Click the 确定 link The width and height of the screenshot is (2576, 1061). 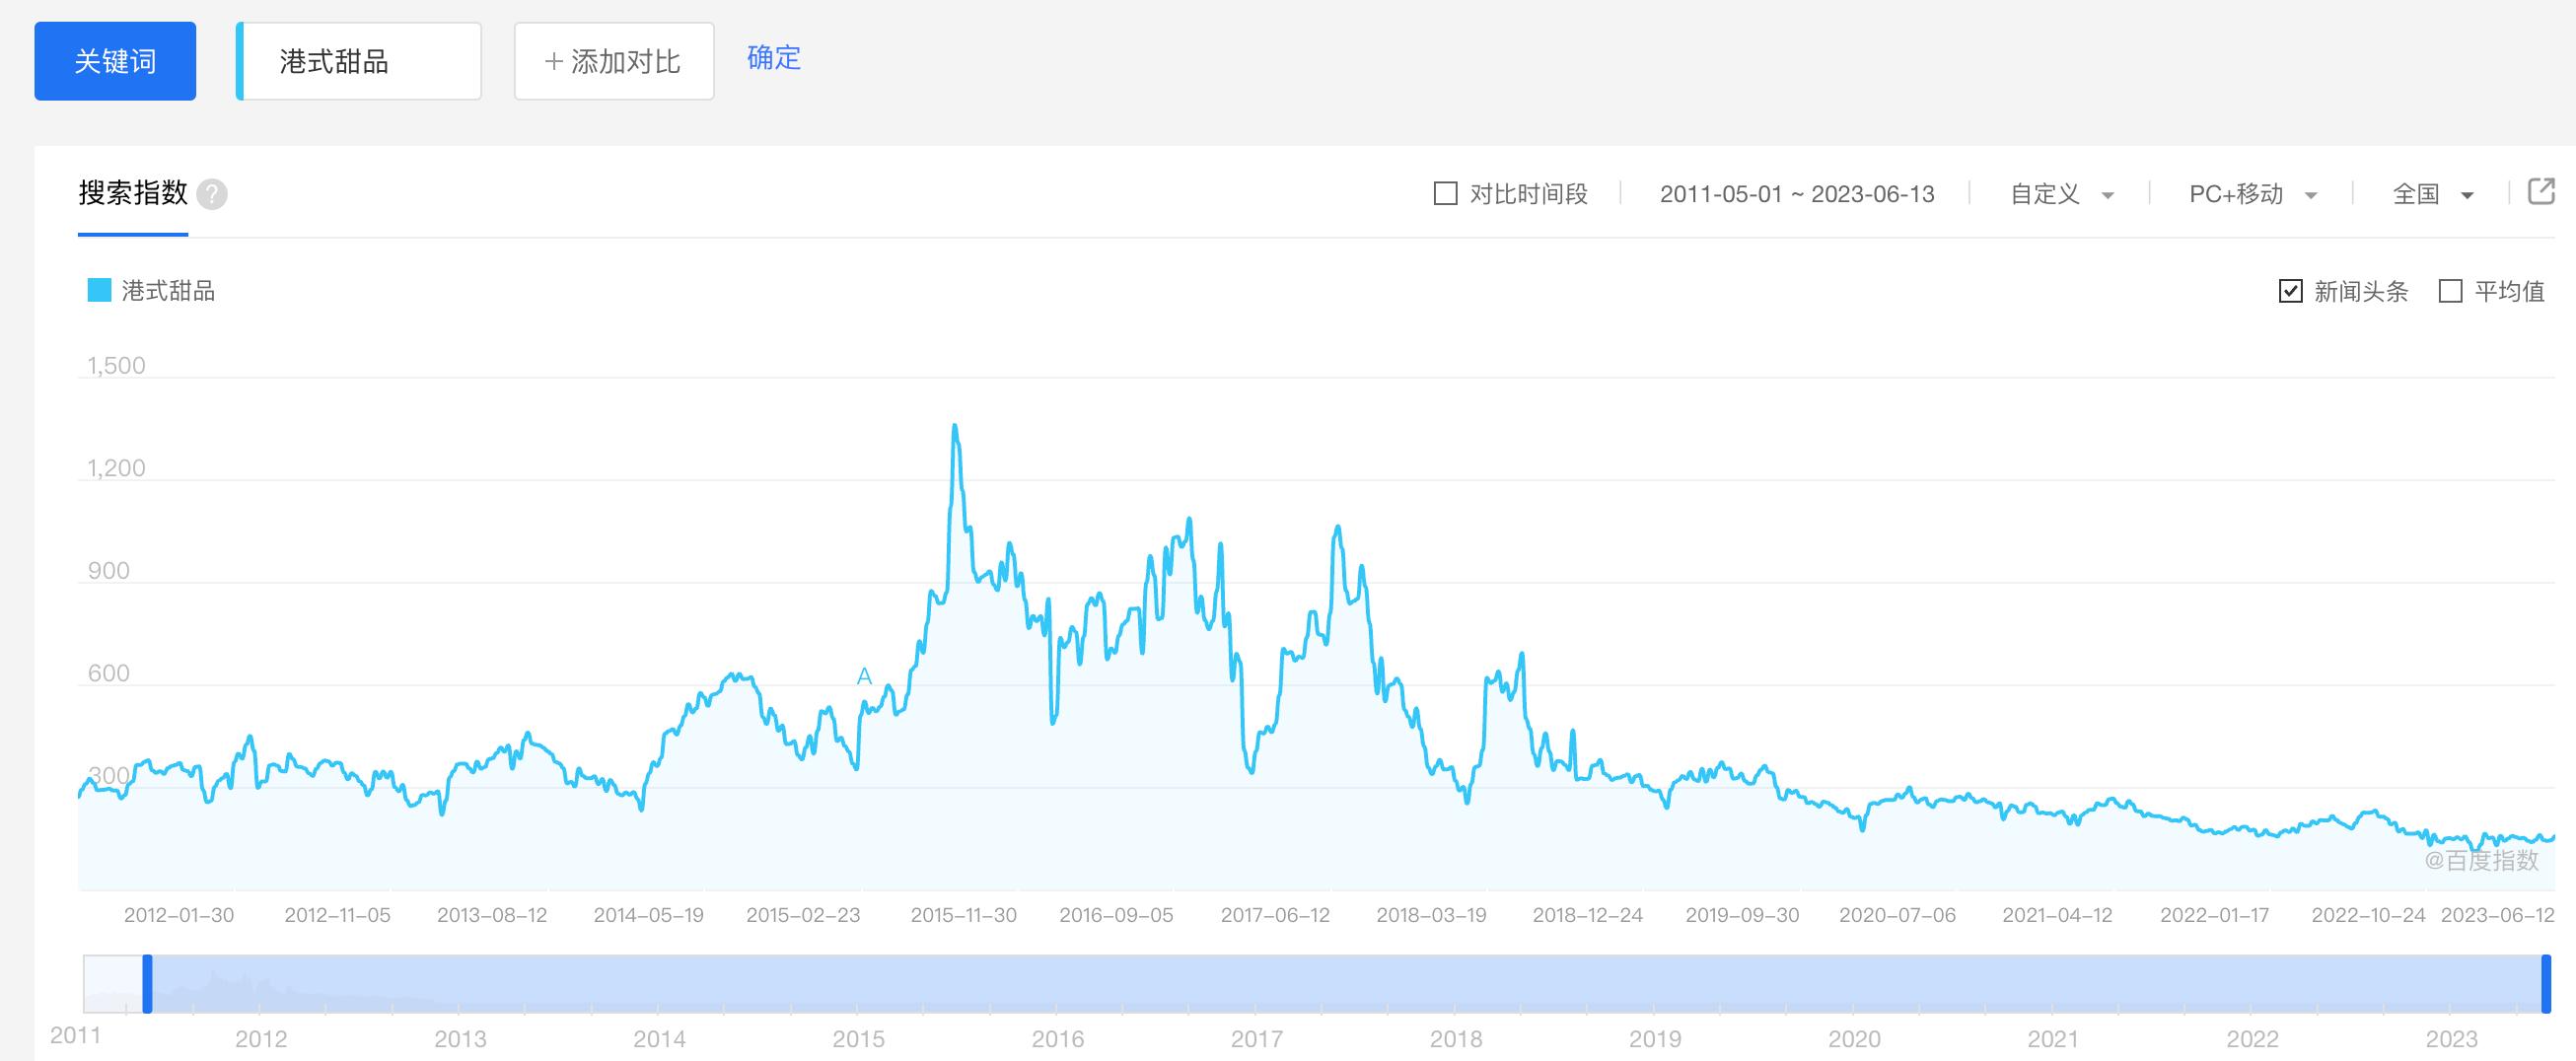pos(774,58)
